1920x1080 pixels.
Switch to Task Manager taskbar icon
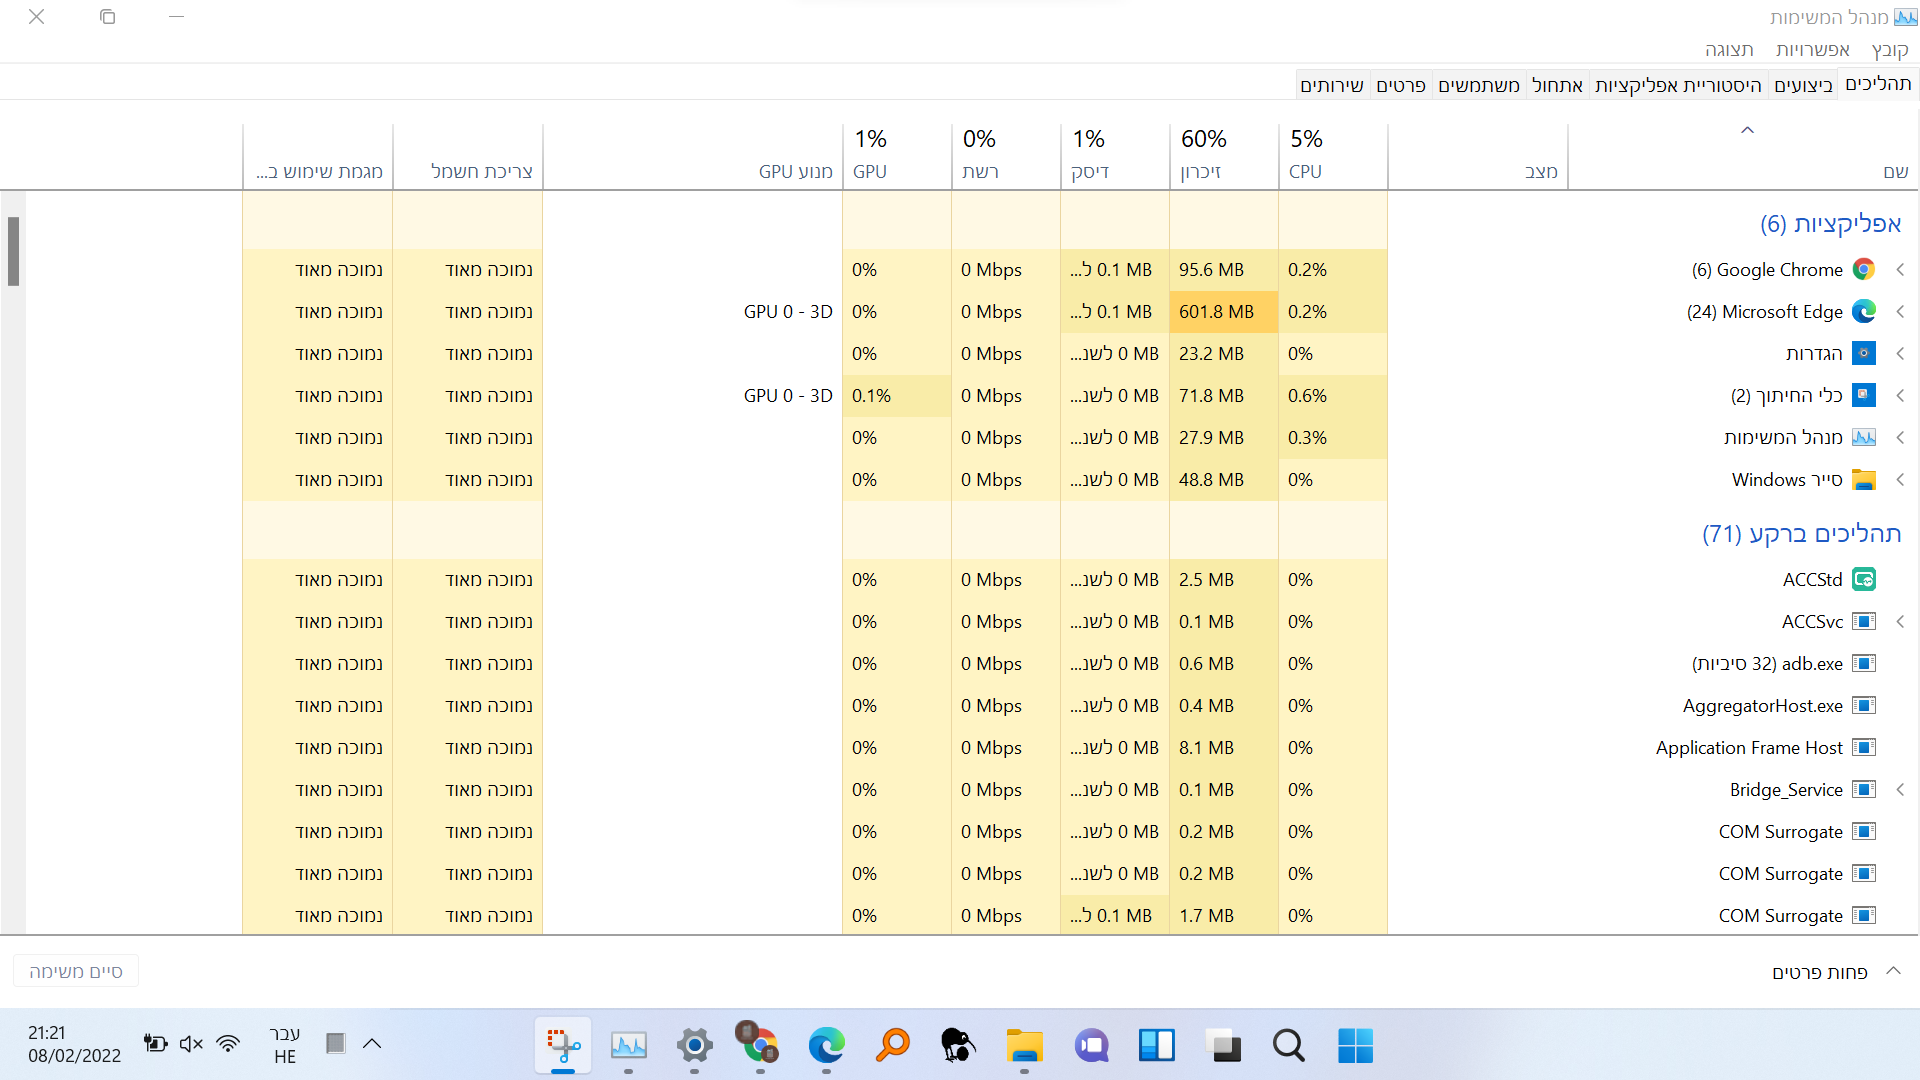coord(628,1046)
